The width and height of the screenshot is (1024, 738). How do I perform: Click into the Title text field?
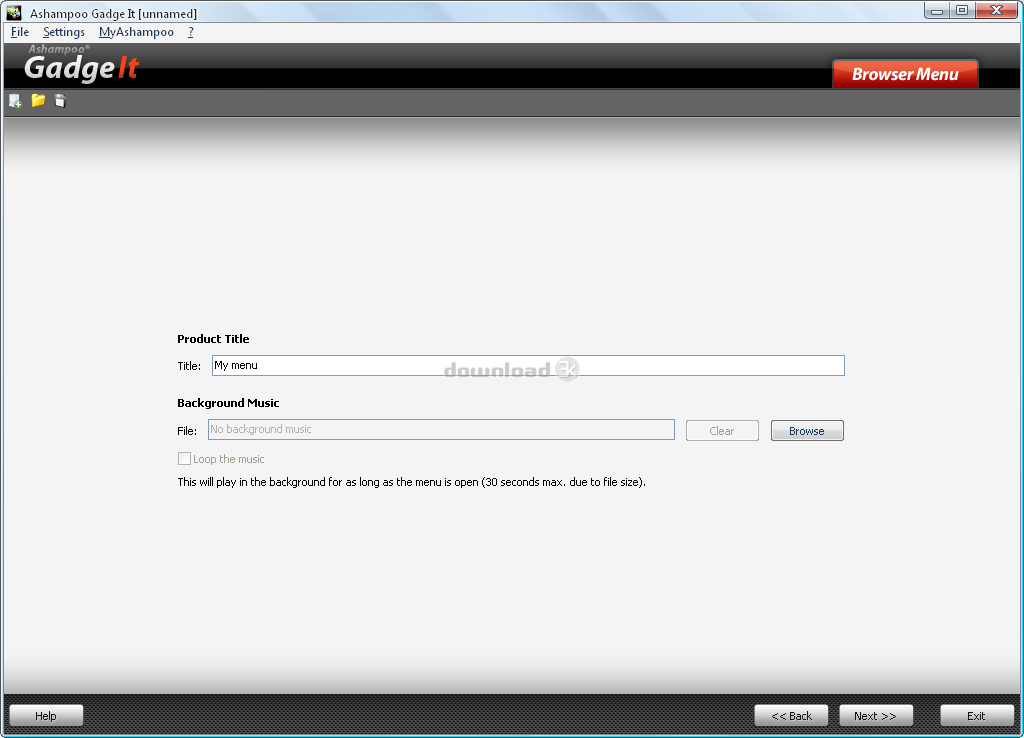coord(528,366)
